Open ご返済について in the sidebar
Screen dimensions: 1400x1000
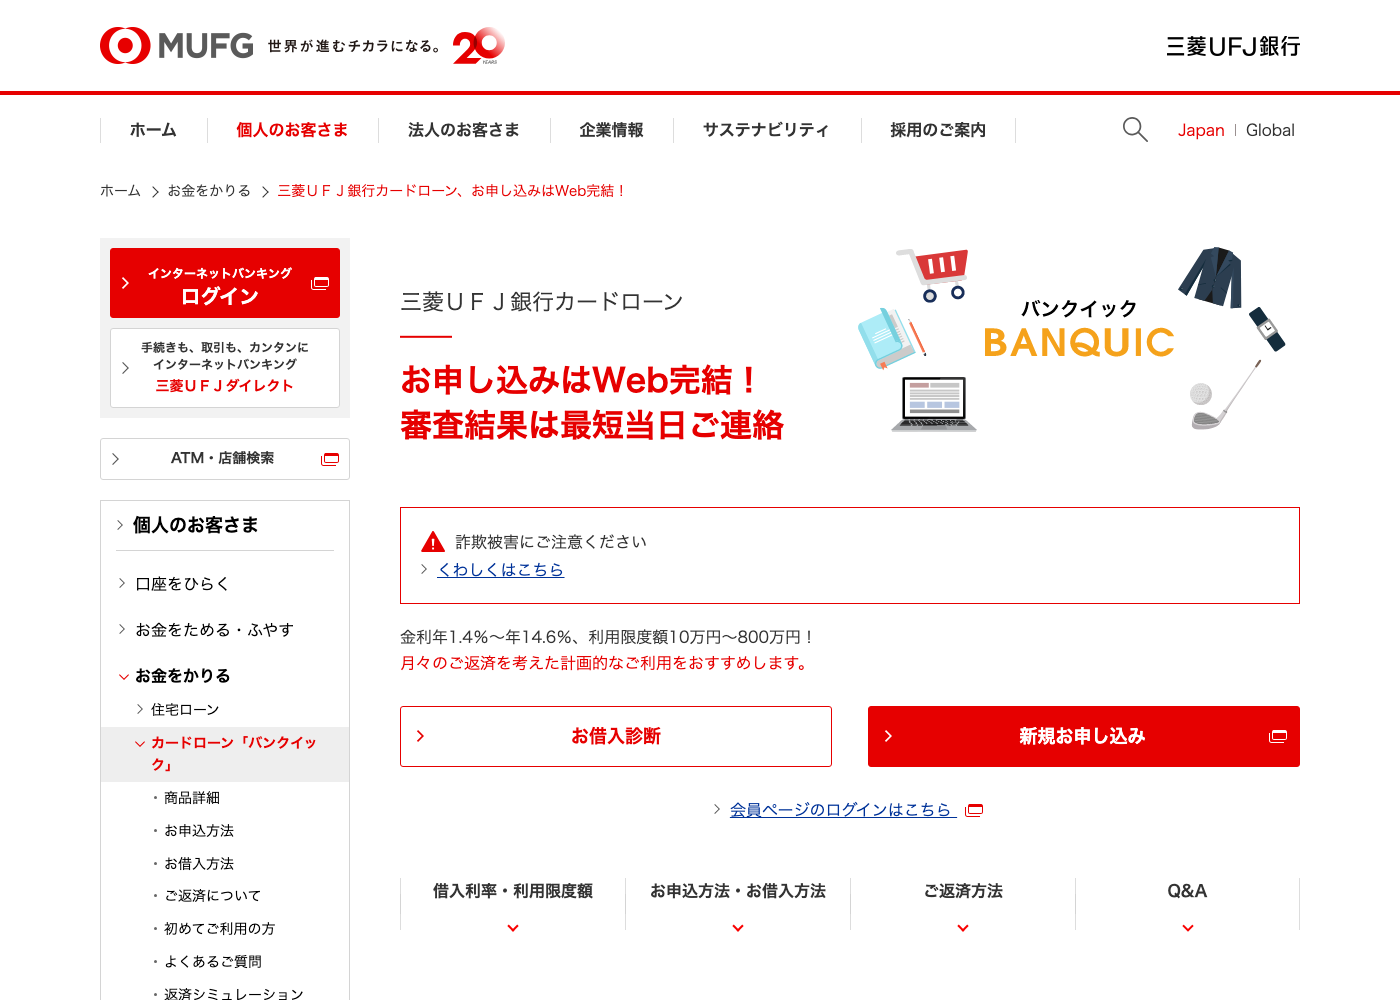tap(212, 896)
